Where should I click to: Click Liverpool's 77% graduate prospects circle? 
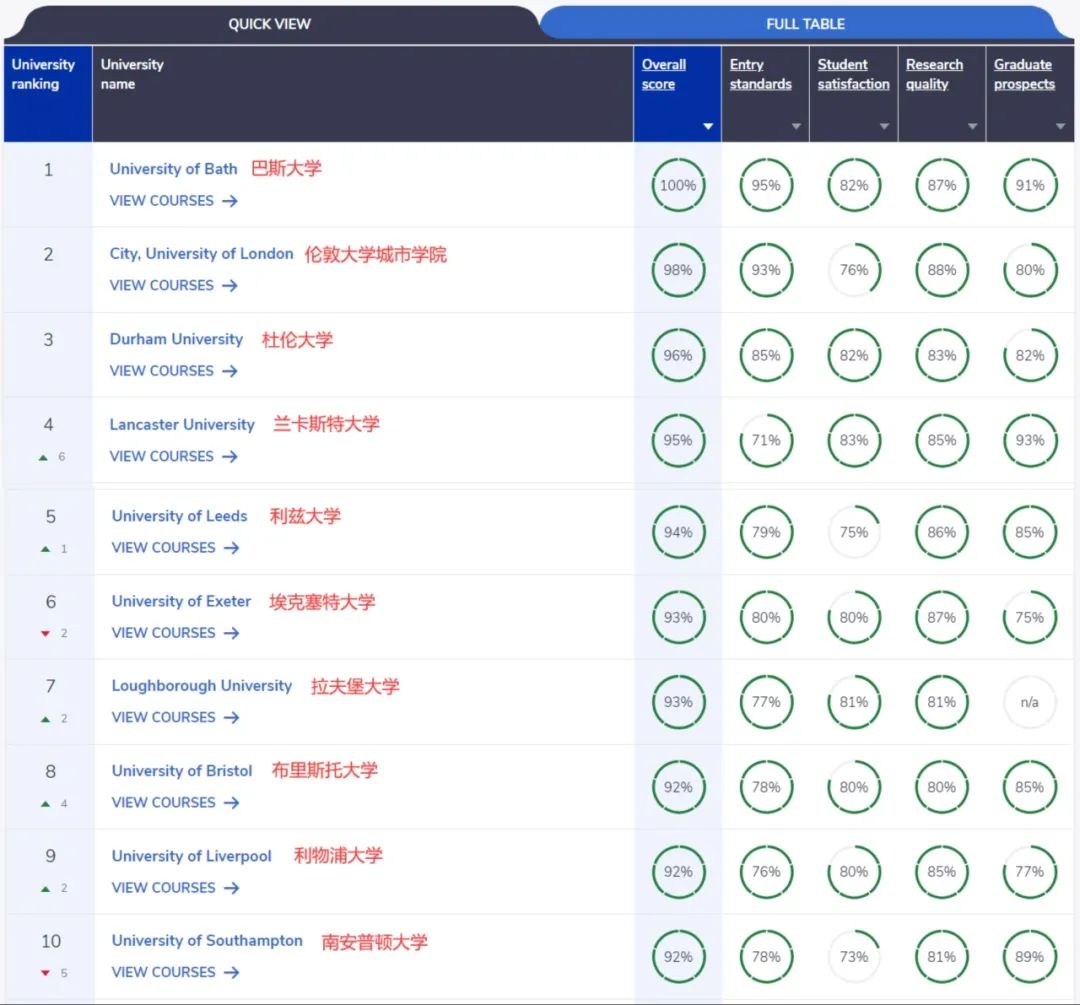pyautogui.click(x=1030, y=872)
